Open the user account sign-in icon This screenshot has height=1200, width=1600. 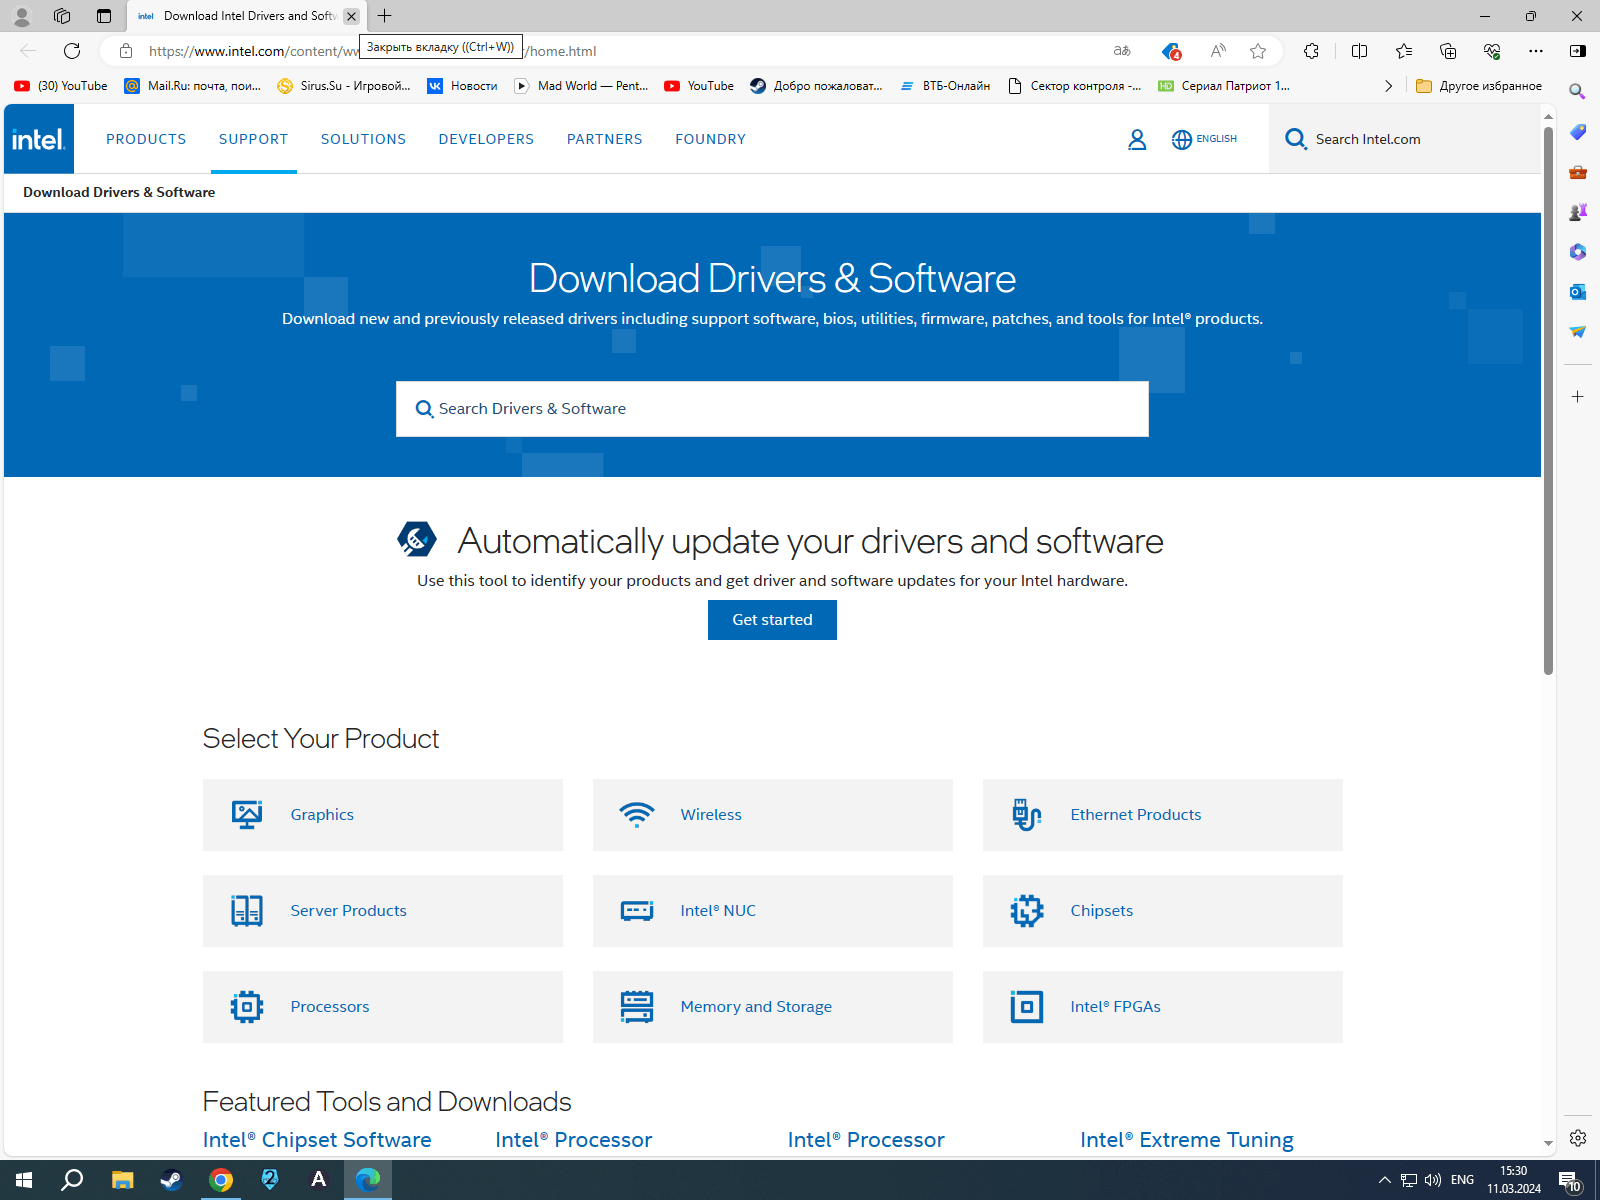click(1137, 139)
